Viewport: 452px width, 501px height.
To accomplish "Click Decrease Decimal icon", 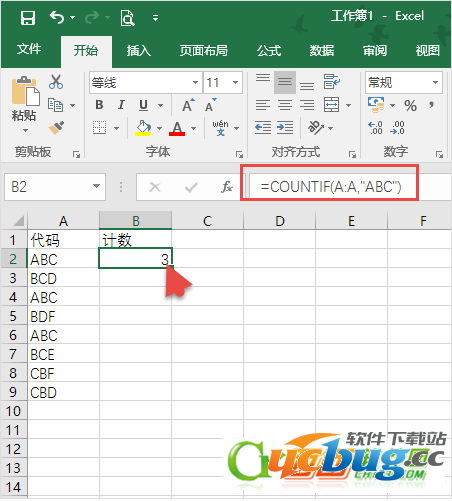I will [x=397, y=128].
